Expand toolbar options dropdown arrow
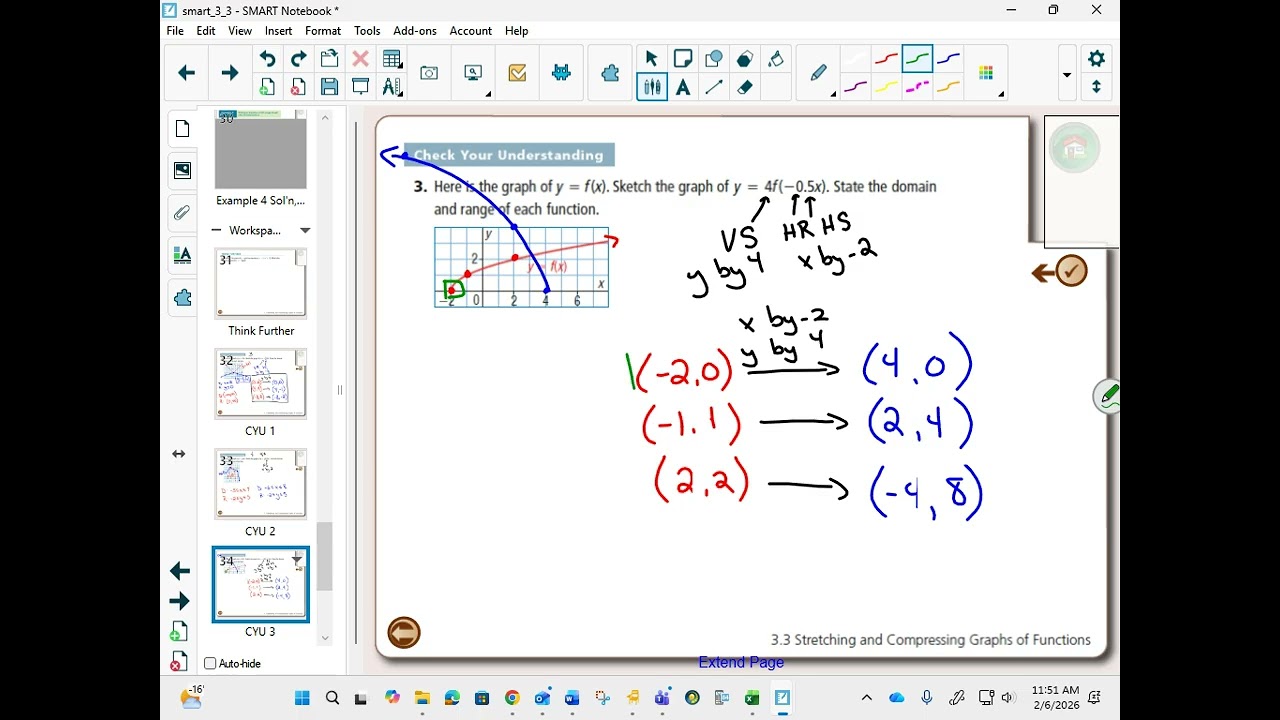Image resolution: width=1280 pixels, height=720 pixels. pyautogui.click(x=1067, y=74)
